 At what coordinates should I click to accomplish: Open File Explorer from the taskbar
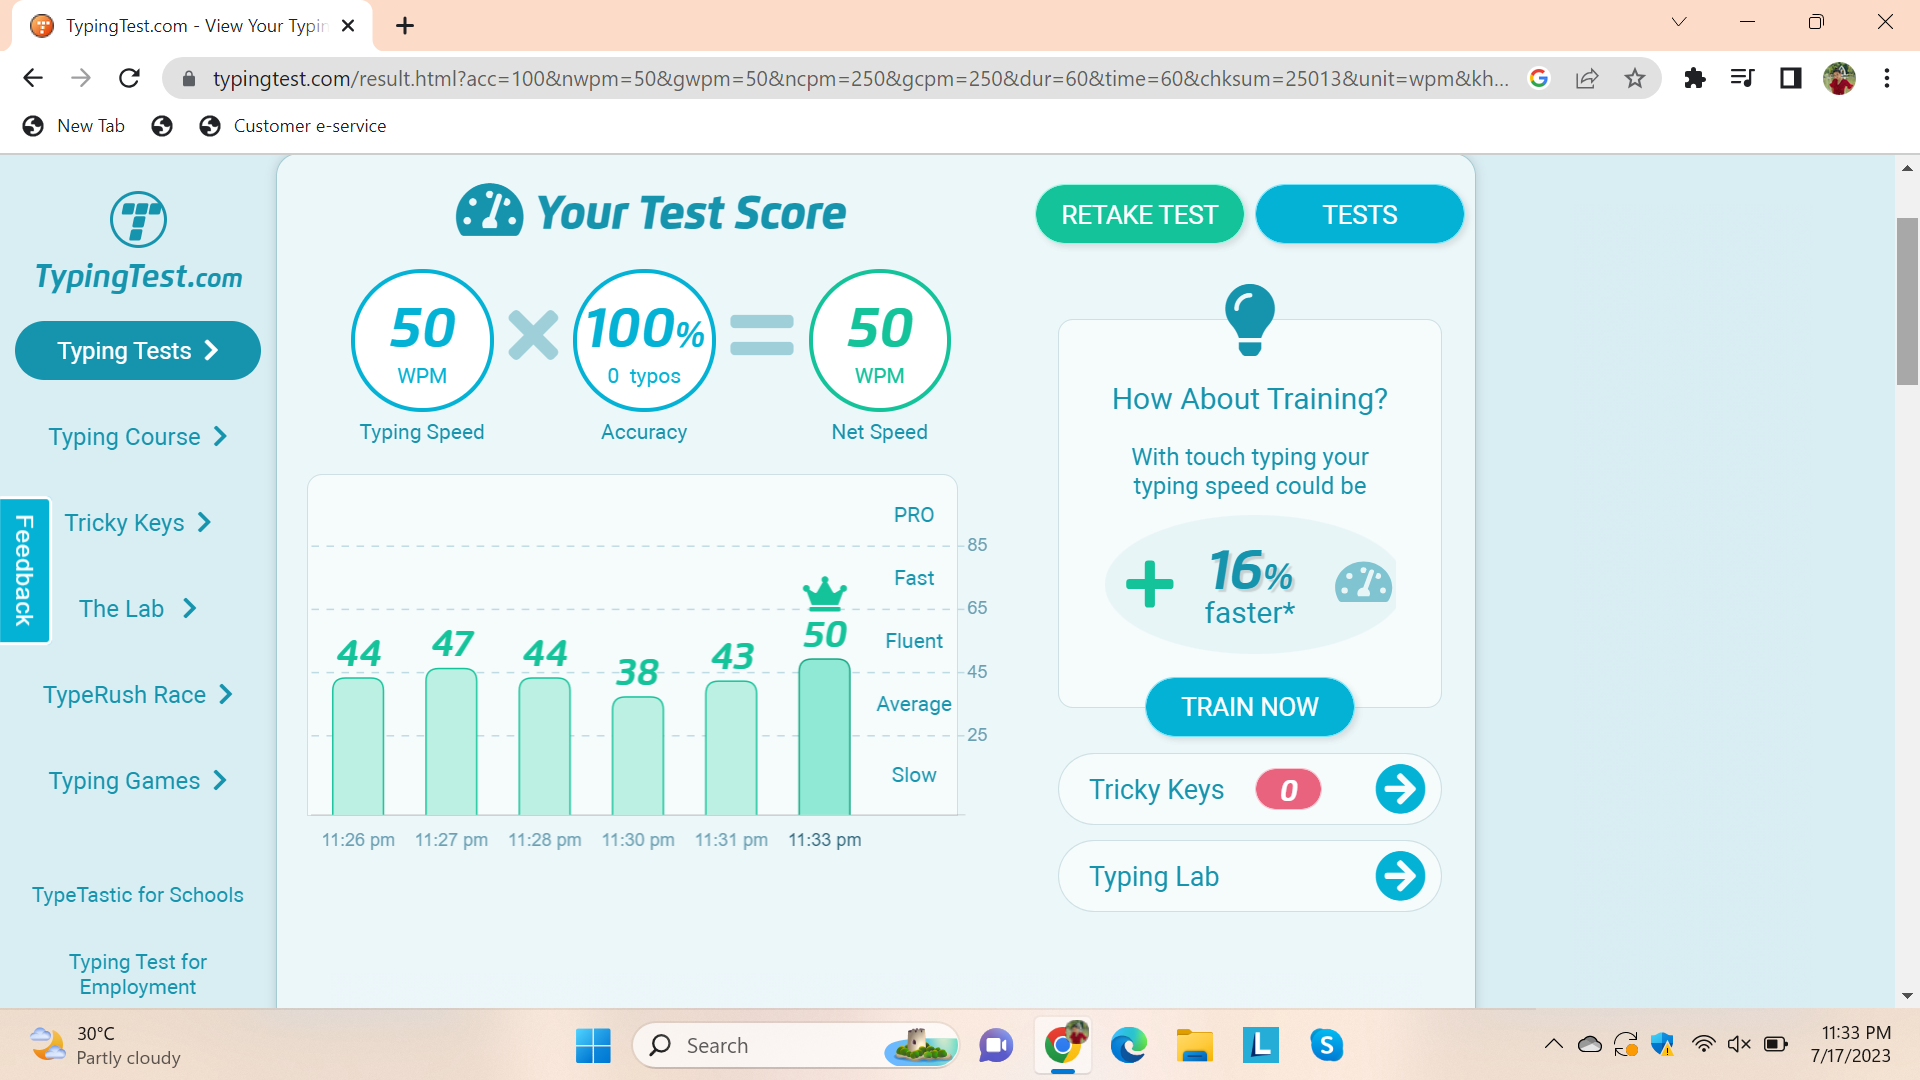[1194, 1045]
